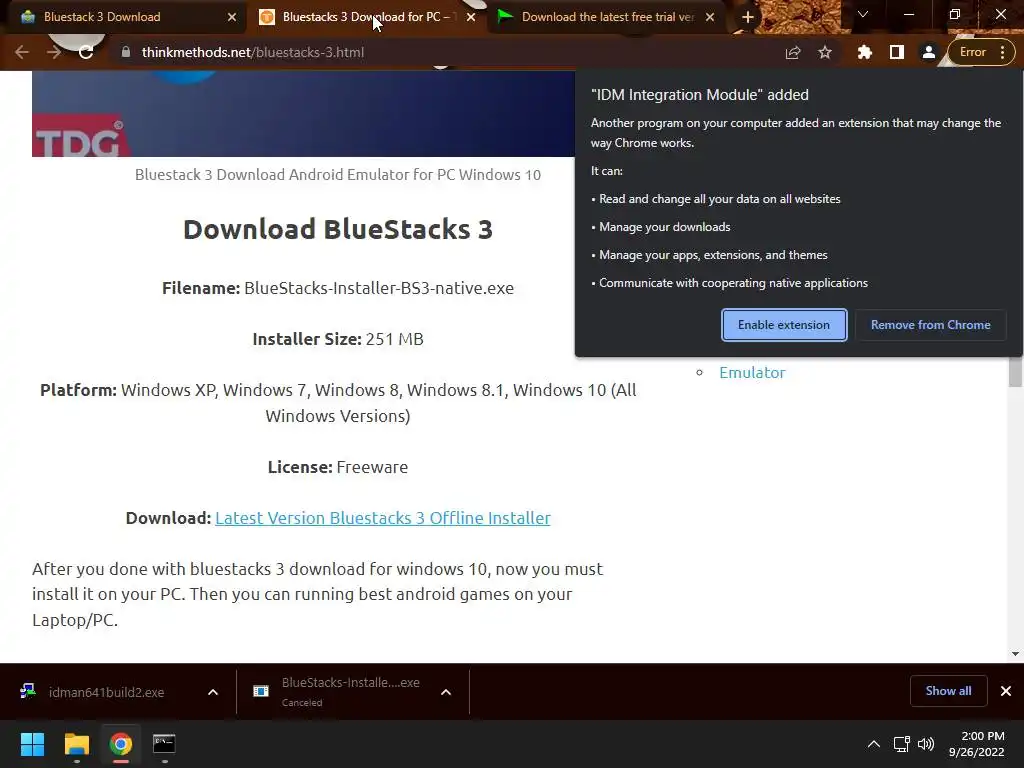Click the address bar URL

(x=253, y=52)
